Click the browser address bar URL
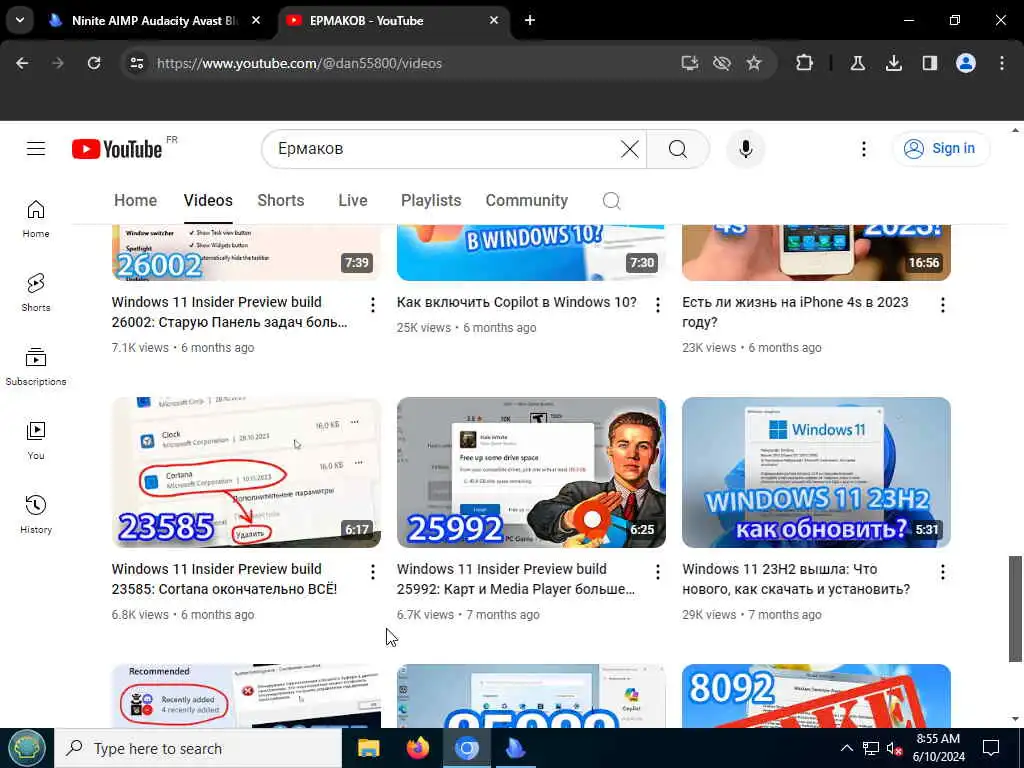Image resolution: width=1024 pixels, height=768 pixels. pyautogui.click(x=299, y=63)
